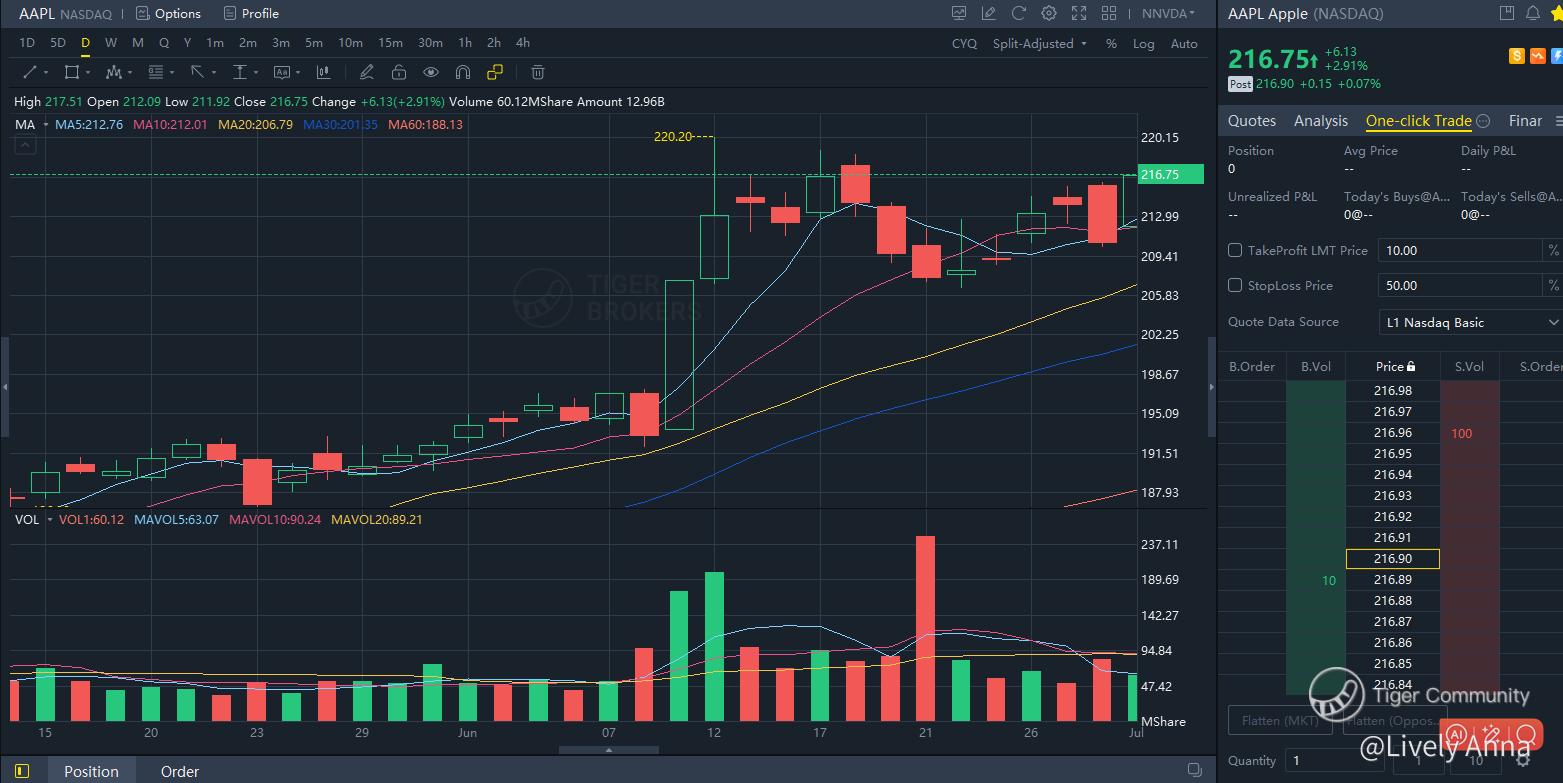Screen dimensions: 1563x783
Task: Select the One-click Trade tab
Action: (x=1419, y=121)
